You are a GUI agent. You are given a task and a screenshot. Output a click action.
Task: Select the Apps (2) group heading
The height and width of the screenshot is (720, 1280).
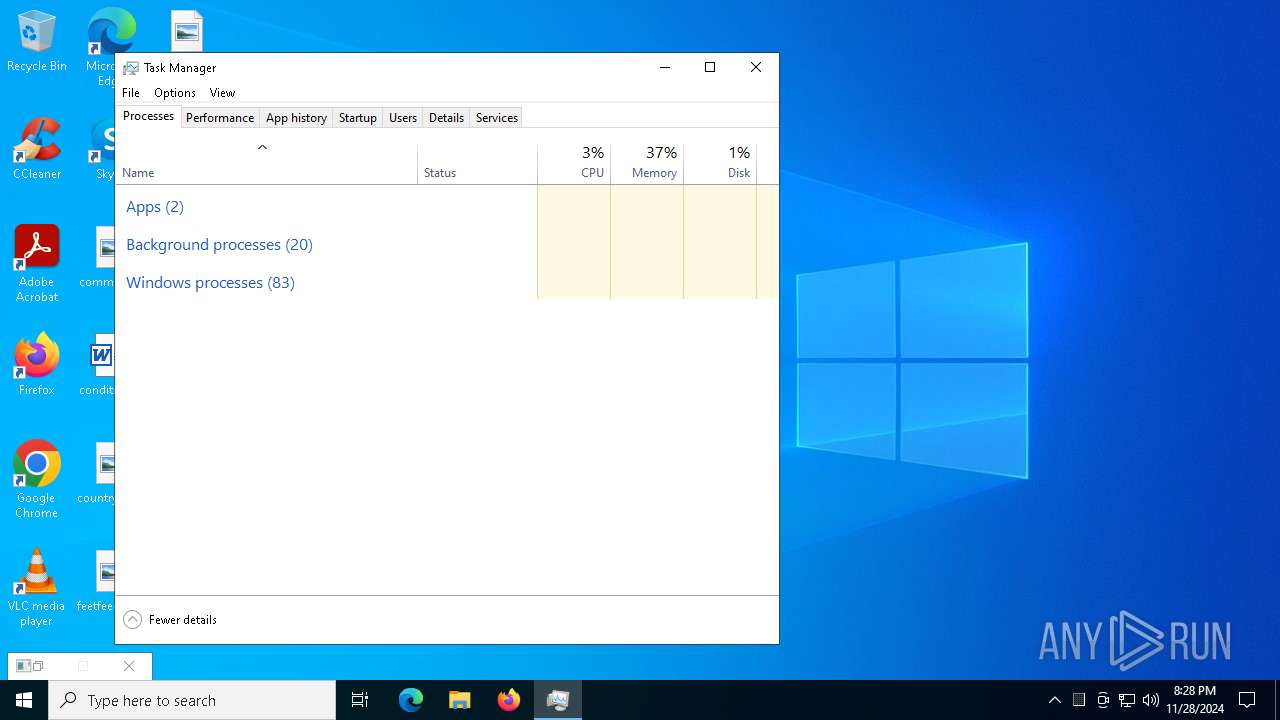point(155,207)
